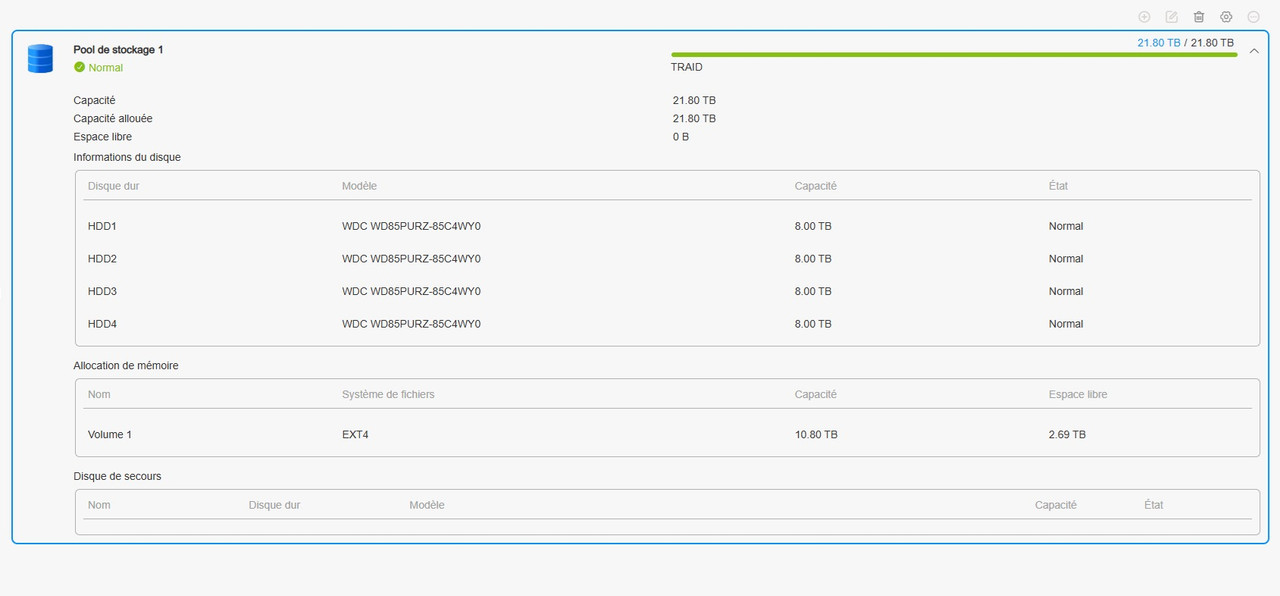
Task: Select the HDD2 row name
Action: tap(103, 259)
